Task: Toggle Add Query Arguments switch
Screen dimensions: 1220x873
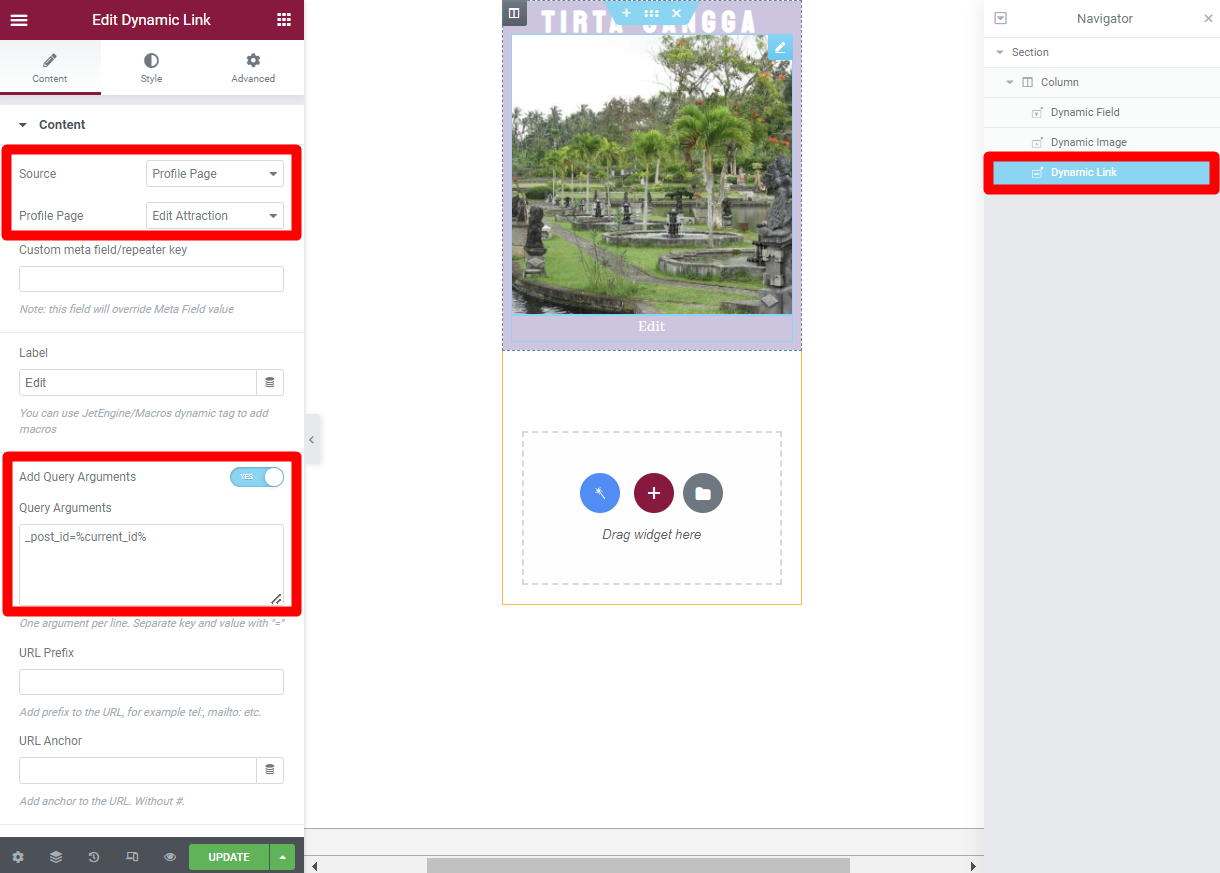Action: point(257,477)
